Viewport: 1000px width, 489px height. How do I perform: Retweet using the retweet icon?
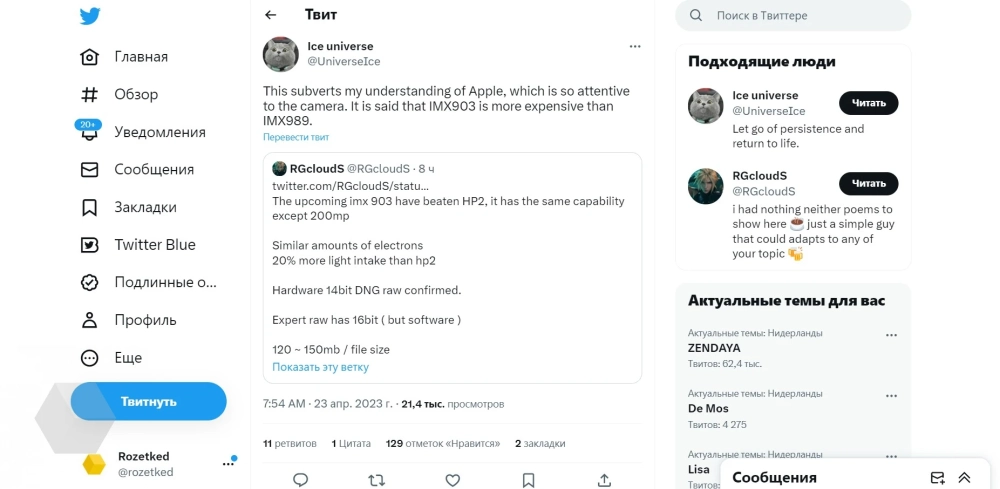(x=377, y=480)
